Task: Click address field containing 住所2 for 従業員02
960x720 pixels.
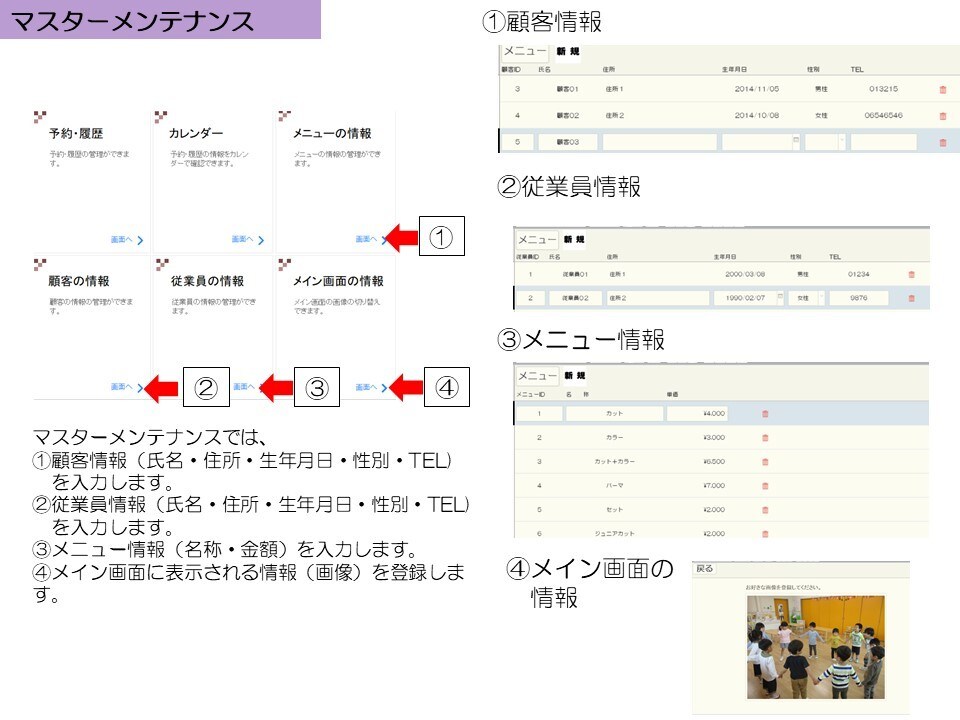Action: coord(658,298)
